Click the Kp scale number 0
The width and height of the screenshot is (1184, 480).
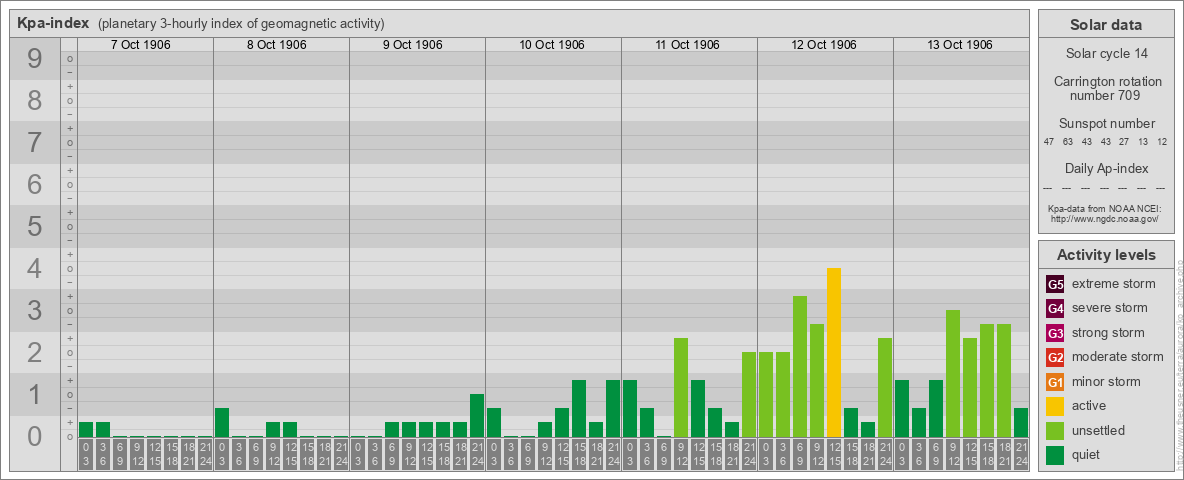[35, 436]
